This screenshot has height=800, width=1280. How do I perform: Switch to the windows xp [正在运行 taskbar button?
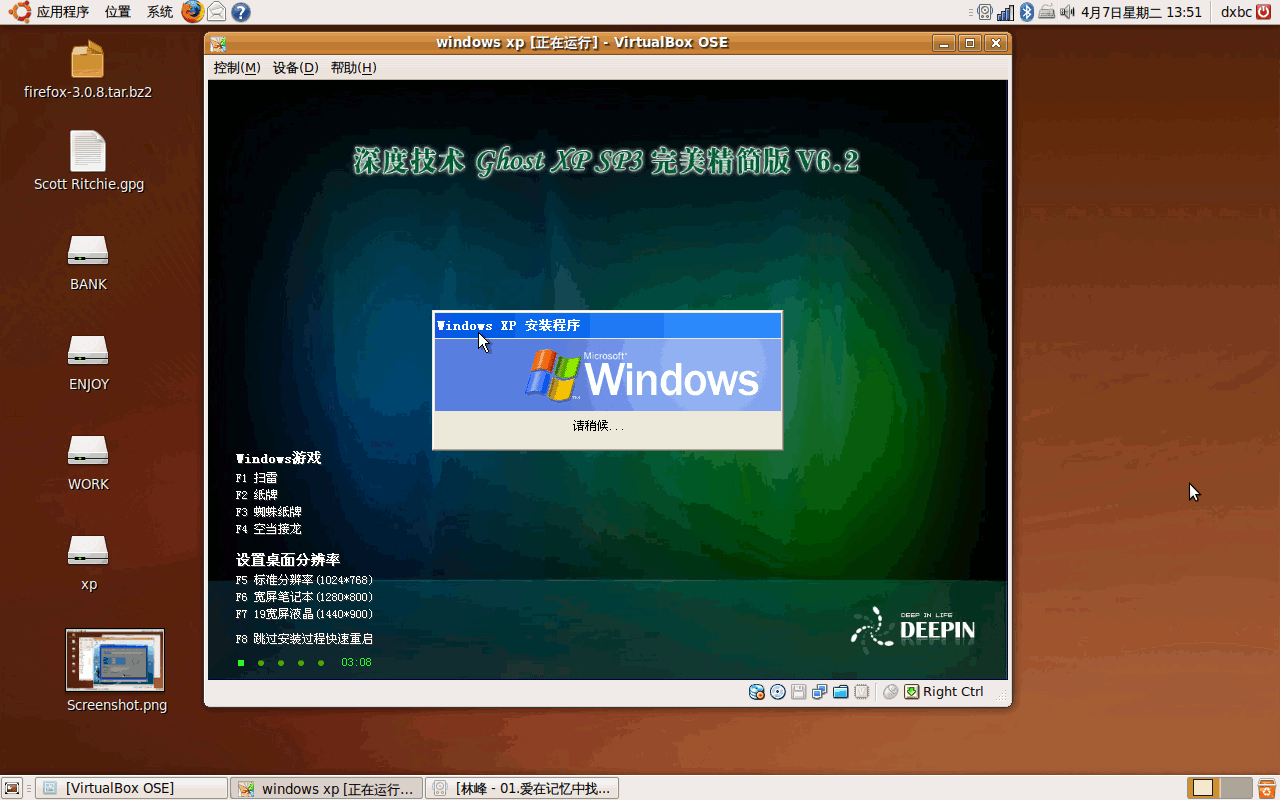(326, 788)
